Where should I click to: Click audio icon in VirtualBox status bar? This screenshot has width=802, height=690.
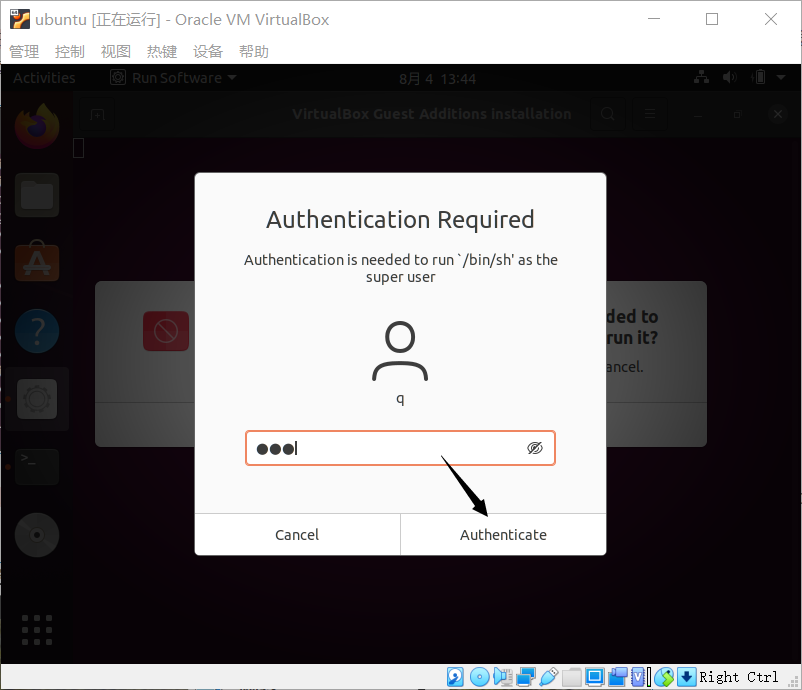coord(503,677)
